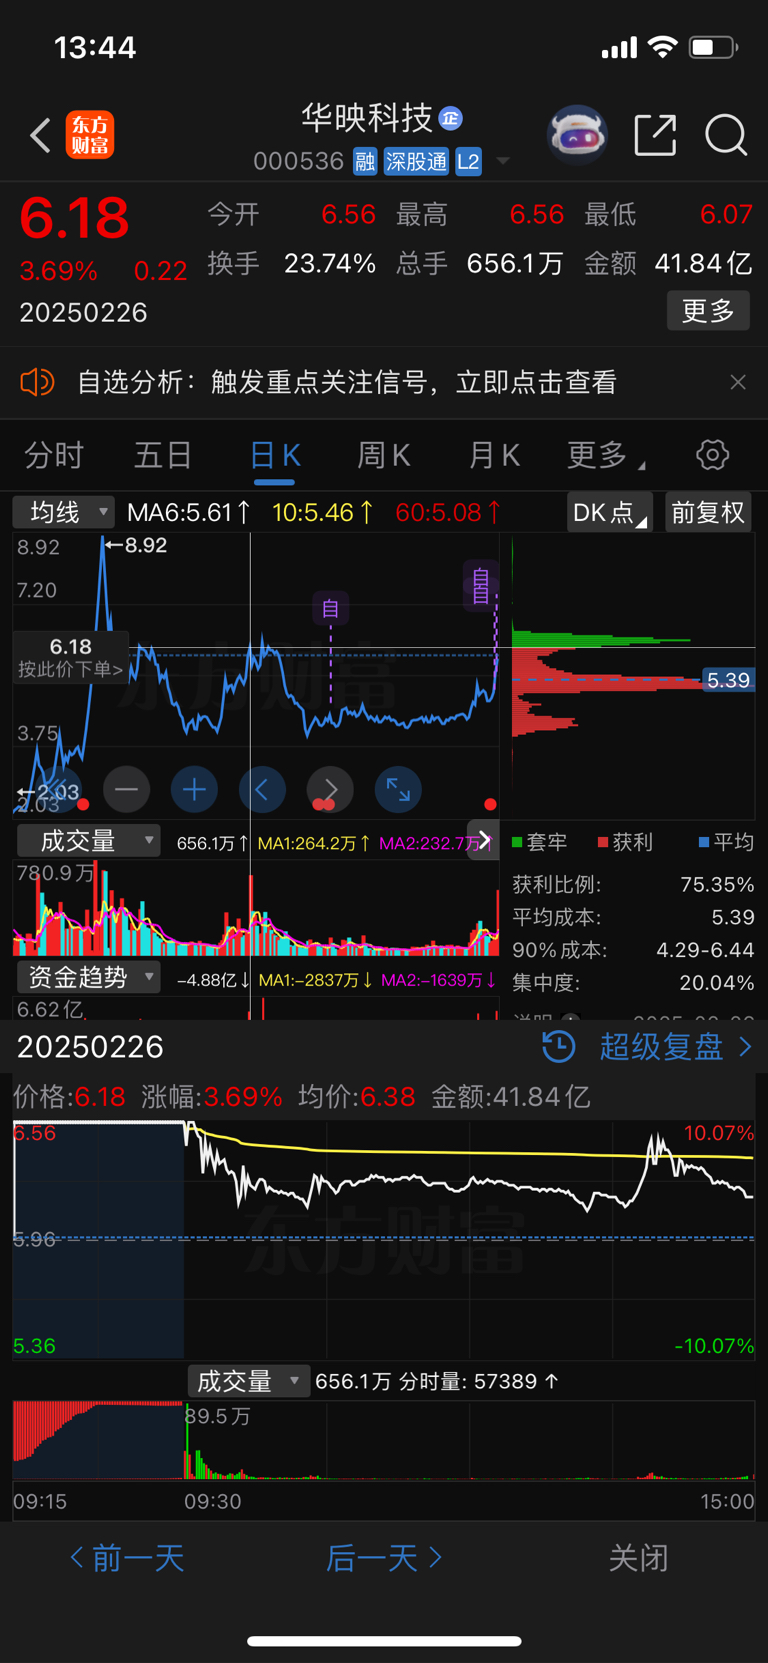Toggle the DK点 indicator
Viewport: 768px width, 1663px height.
(x=609, y=512)
